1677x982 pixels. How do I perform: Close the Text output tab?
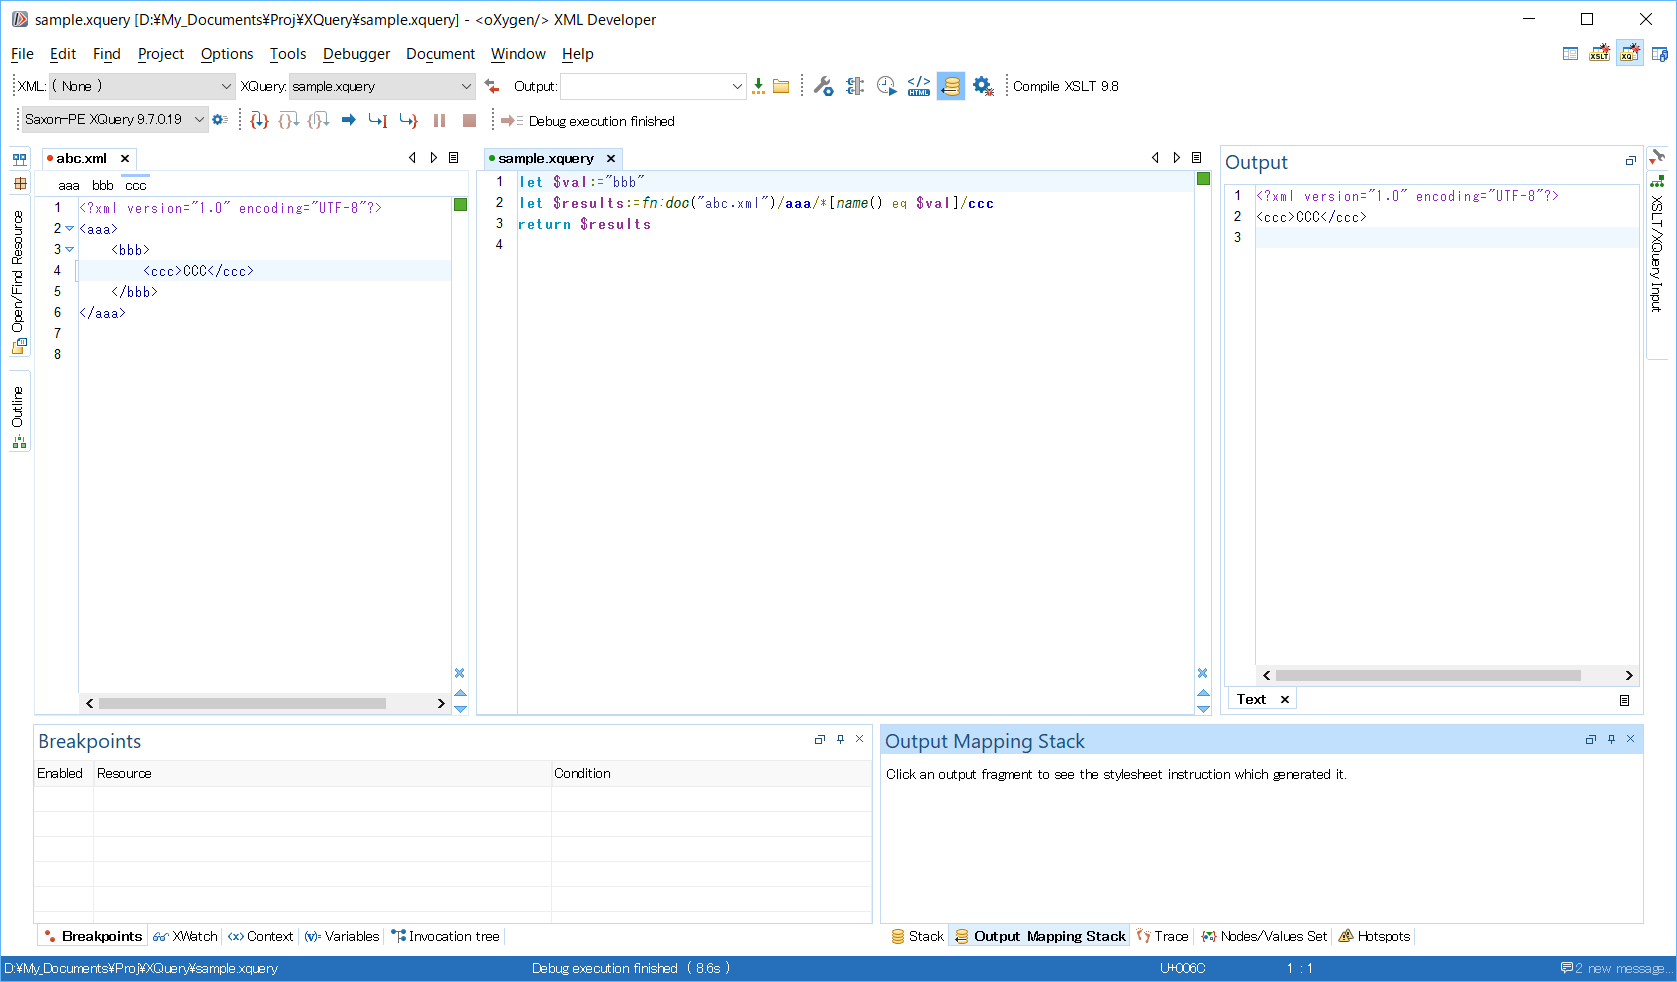coord(1285,700)
